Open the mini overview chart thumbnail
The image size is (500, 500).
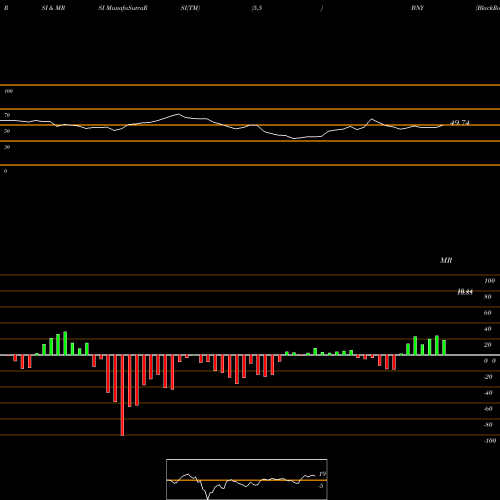point(247,479)
